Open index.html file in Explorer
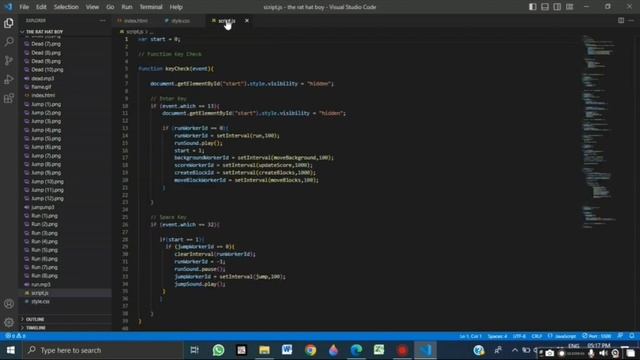 (x=43, y=96)
